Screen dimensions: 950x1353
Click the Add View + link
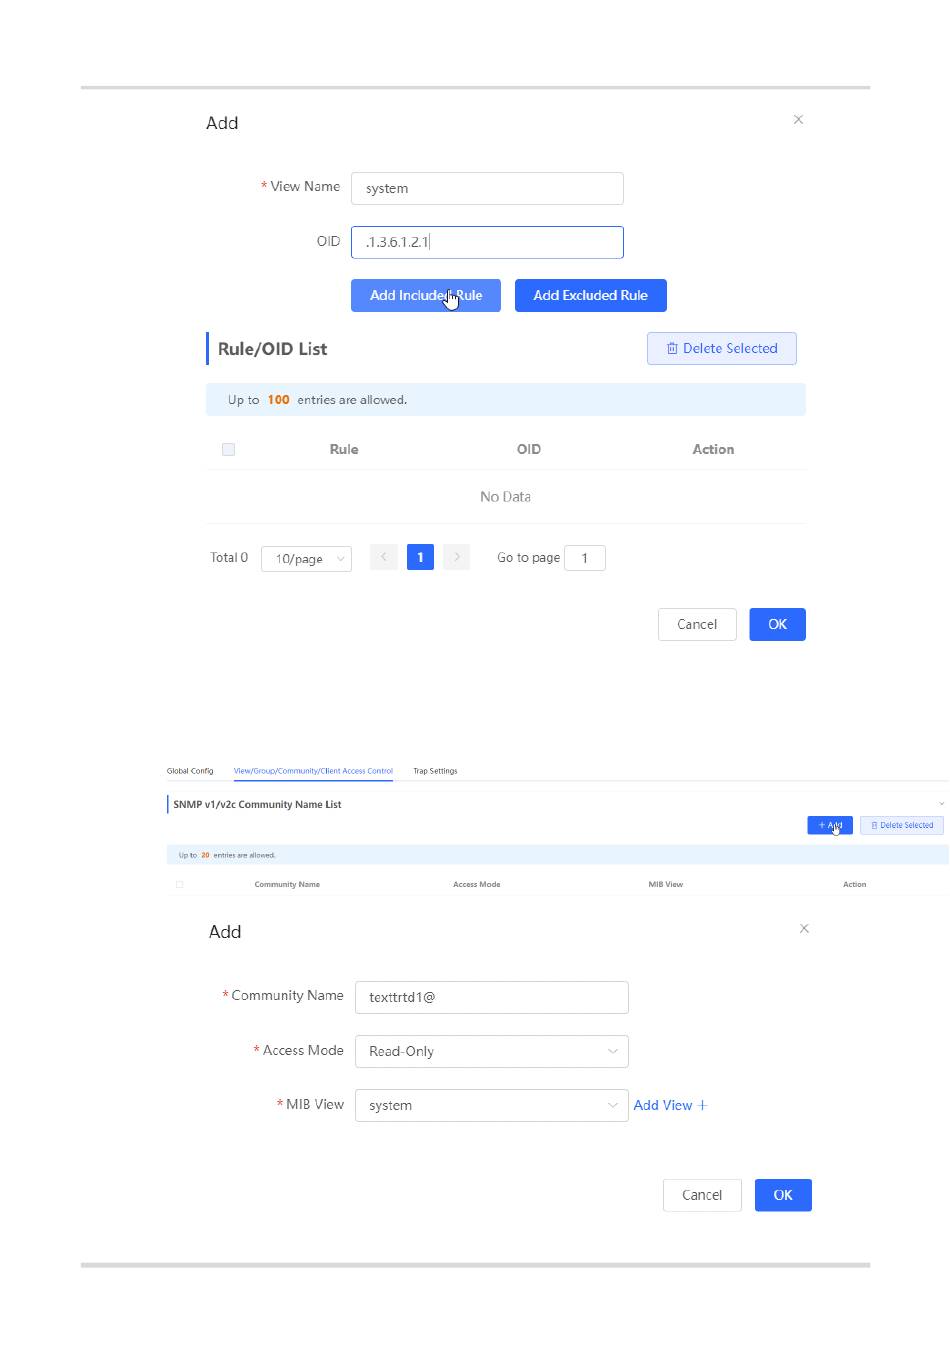pyautogui.click(x=670, y=1105)
